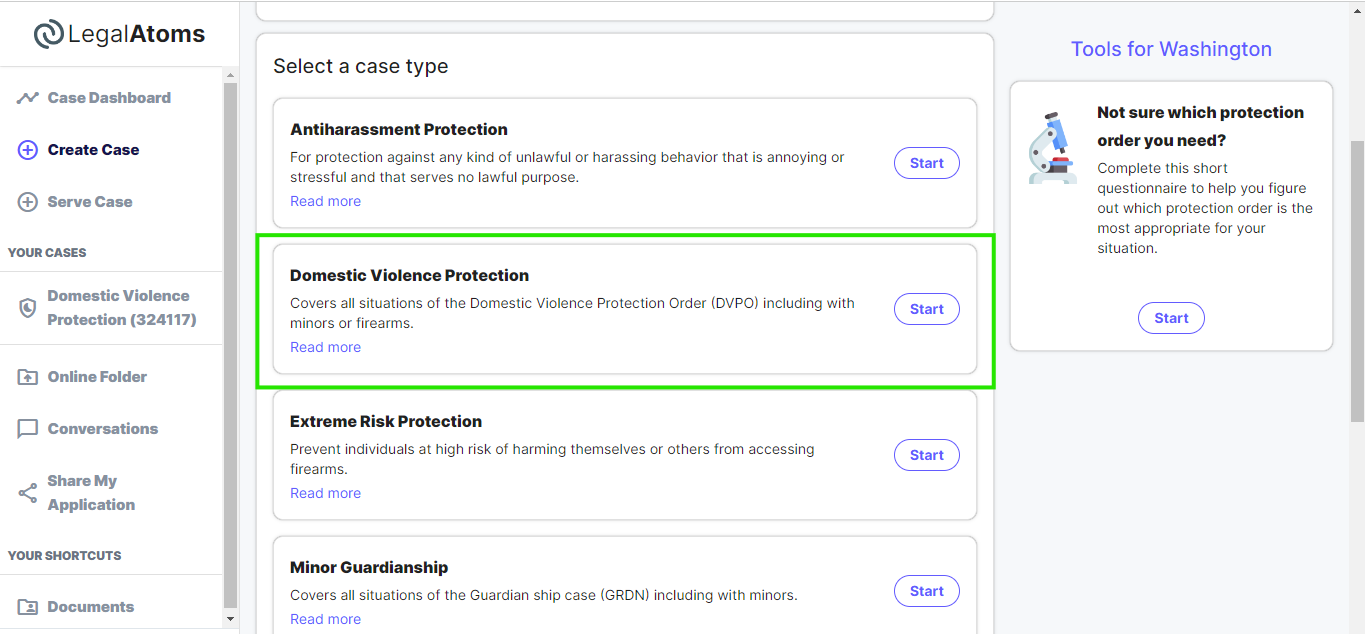
Task: Start an Antiharassment Protection case
Action: coord(926,163)
